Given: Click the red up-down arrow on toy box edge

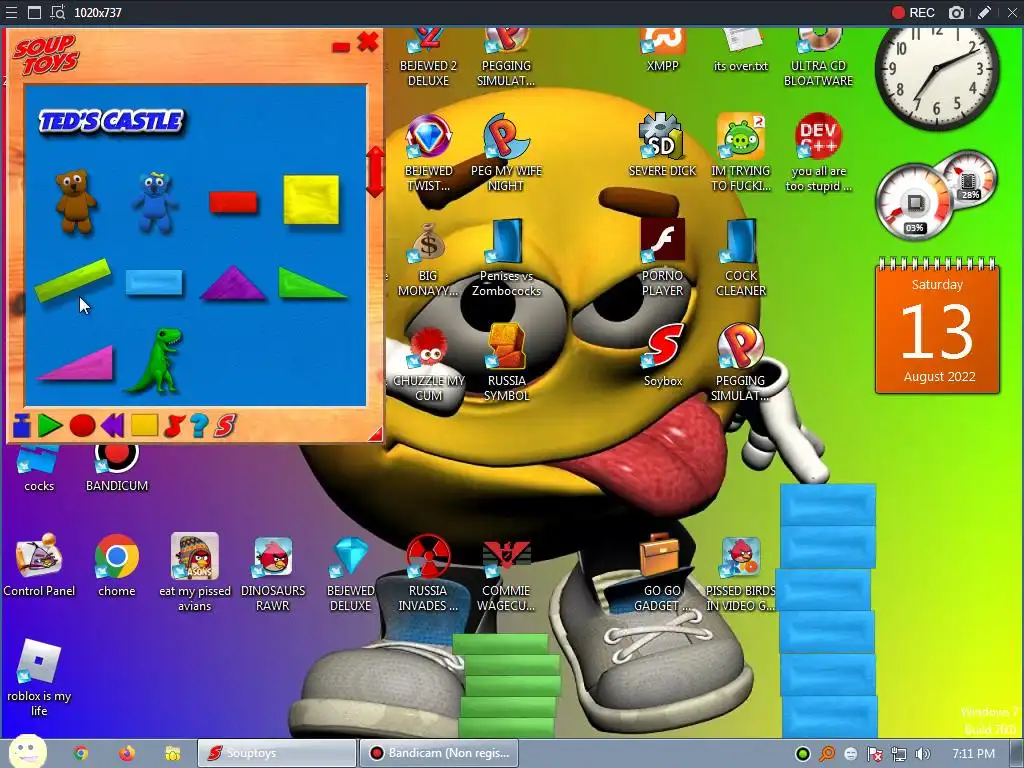Looking at the screenshot, I should 375,172.
